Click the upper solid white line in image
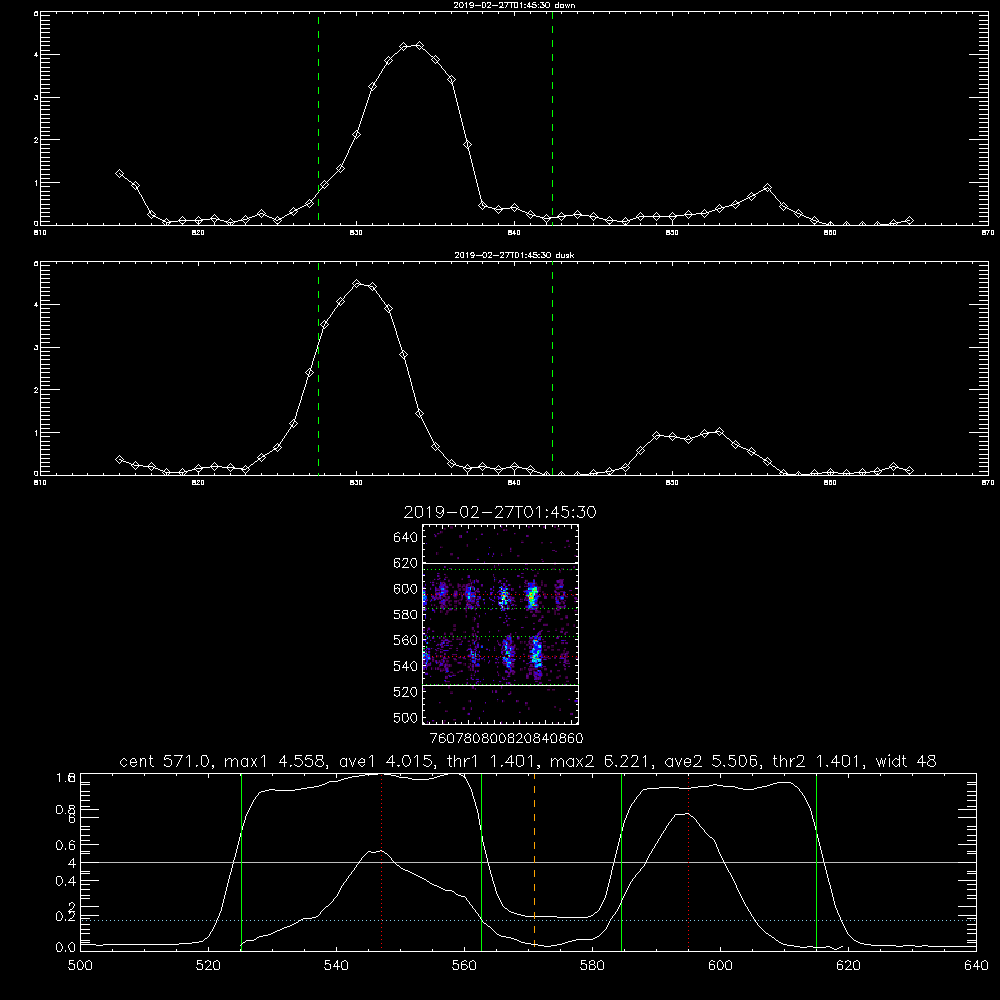1000x1000 pixels. pyautogui.click(x=500, y=563)
